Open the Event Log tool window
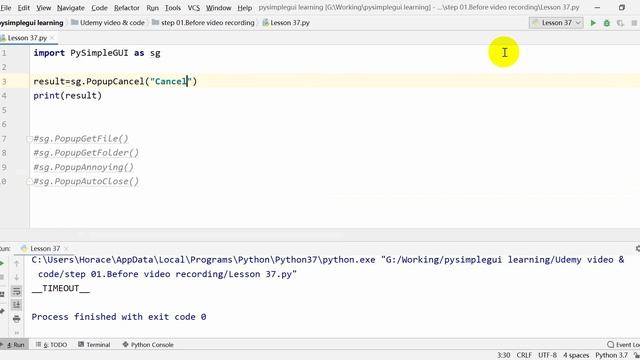 623,345
